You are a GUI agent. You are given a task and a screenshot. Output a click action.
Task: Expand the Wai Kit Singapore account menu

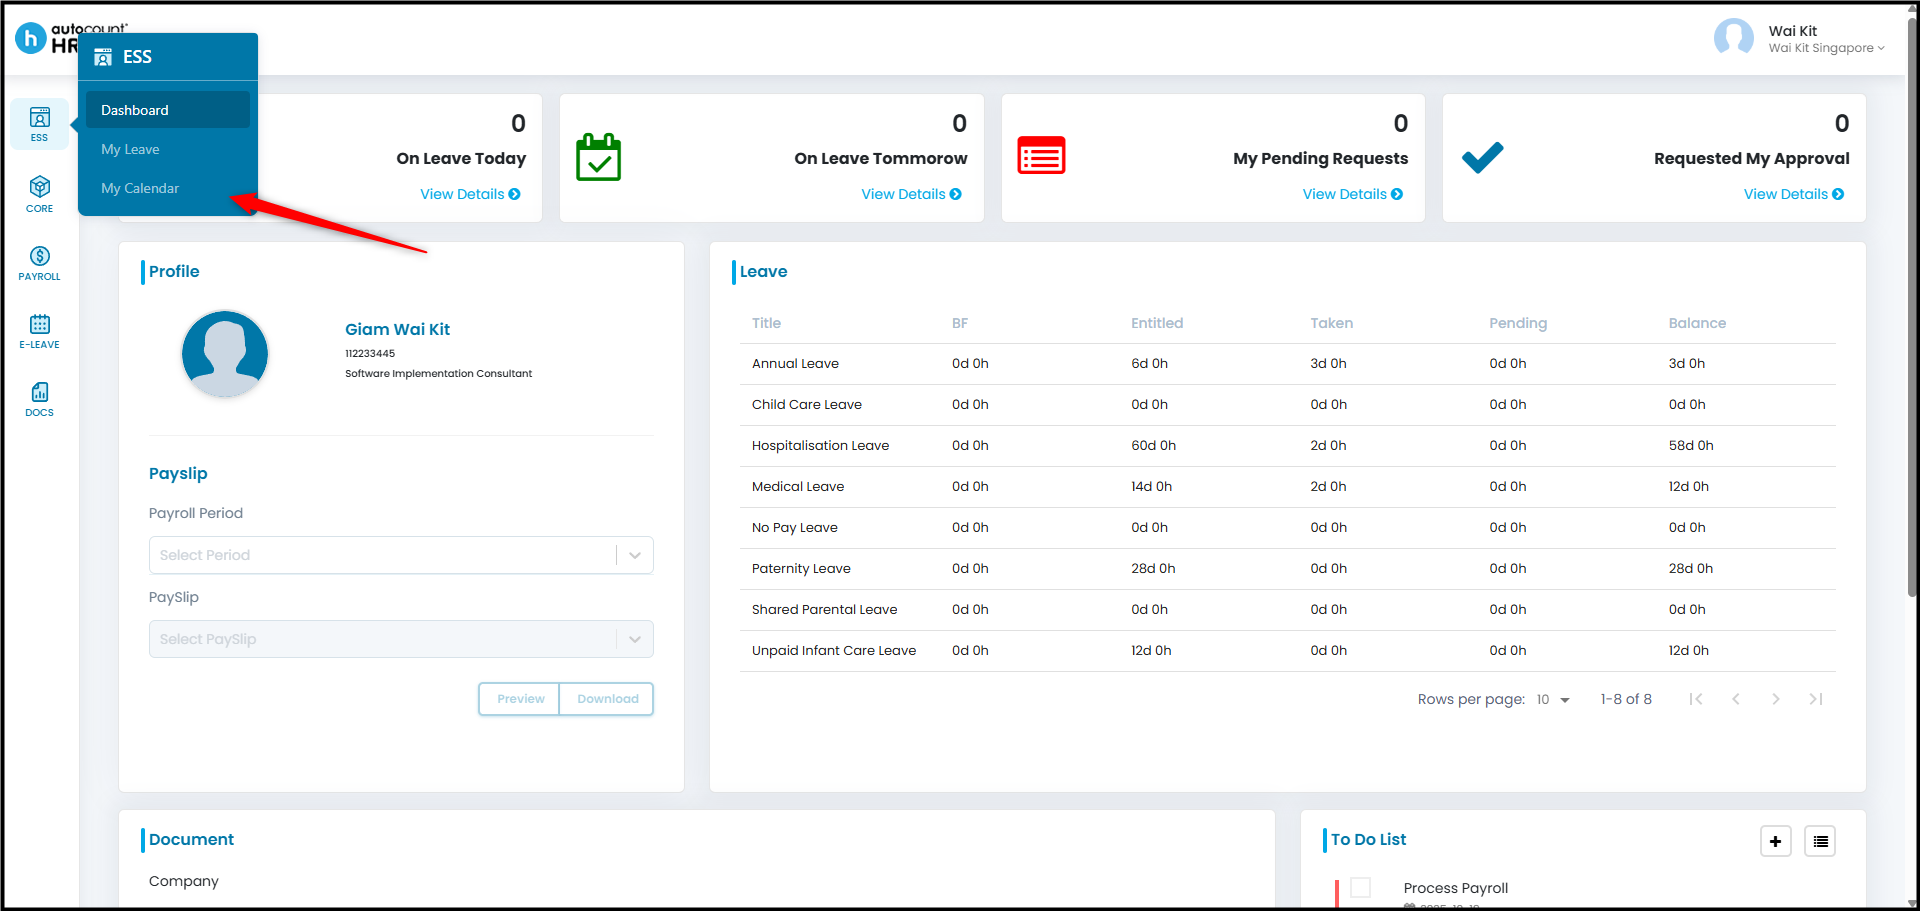click(1827, 48)
